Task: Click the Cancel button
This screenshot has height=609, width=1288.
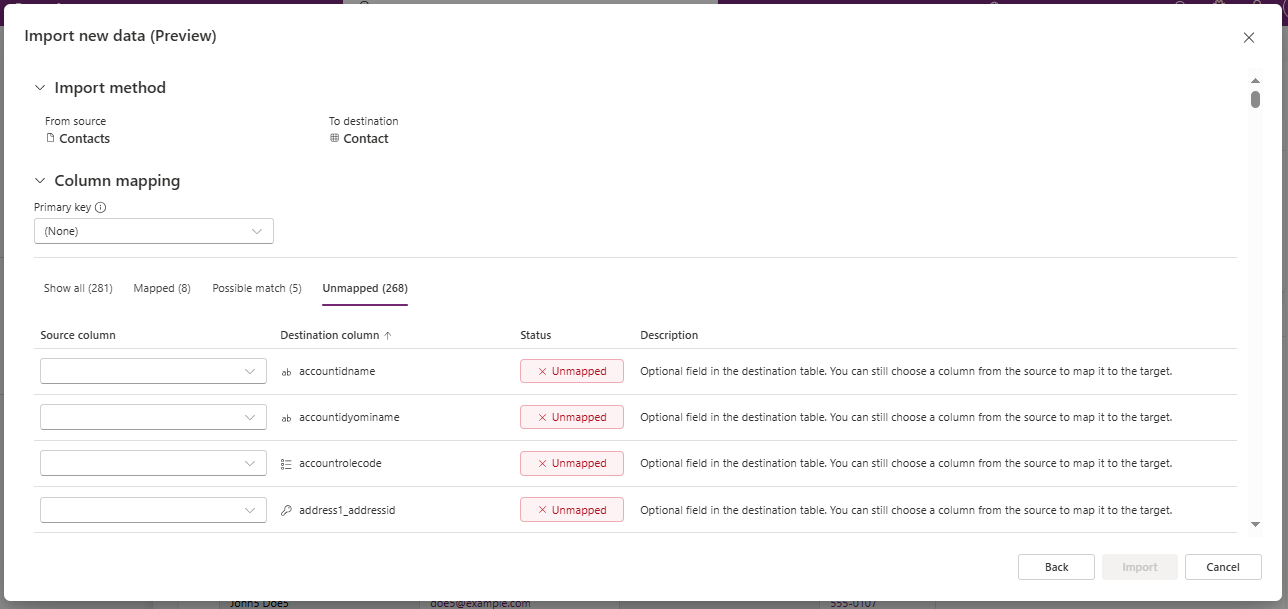Action: (x=1223, y=567)
